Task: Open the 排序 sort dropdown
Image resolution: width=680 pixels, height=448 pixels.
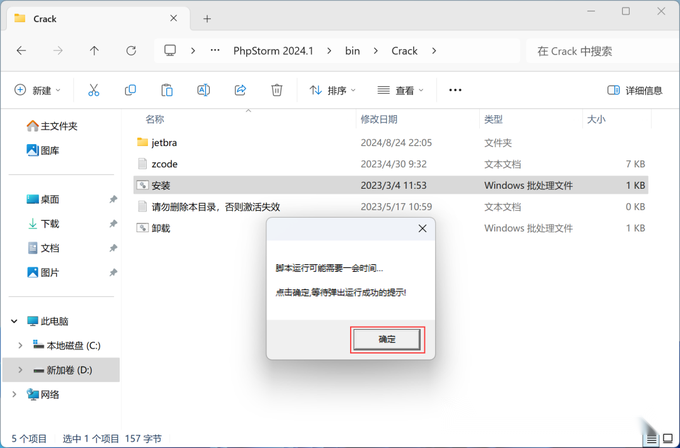Action: coord(332,90)
